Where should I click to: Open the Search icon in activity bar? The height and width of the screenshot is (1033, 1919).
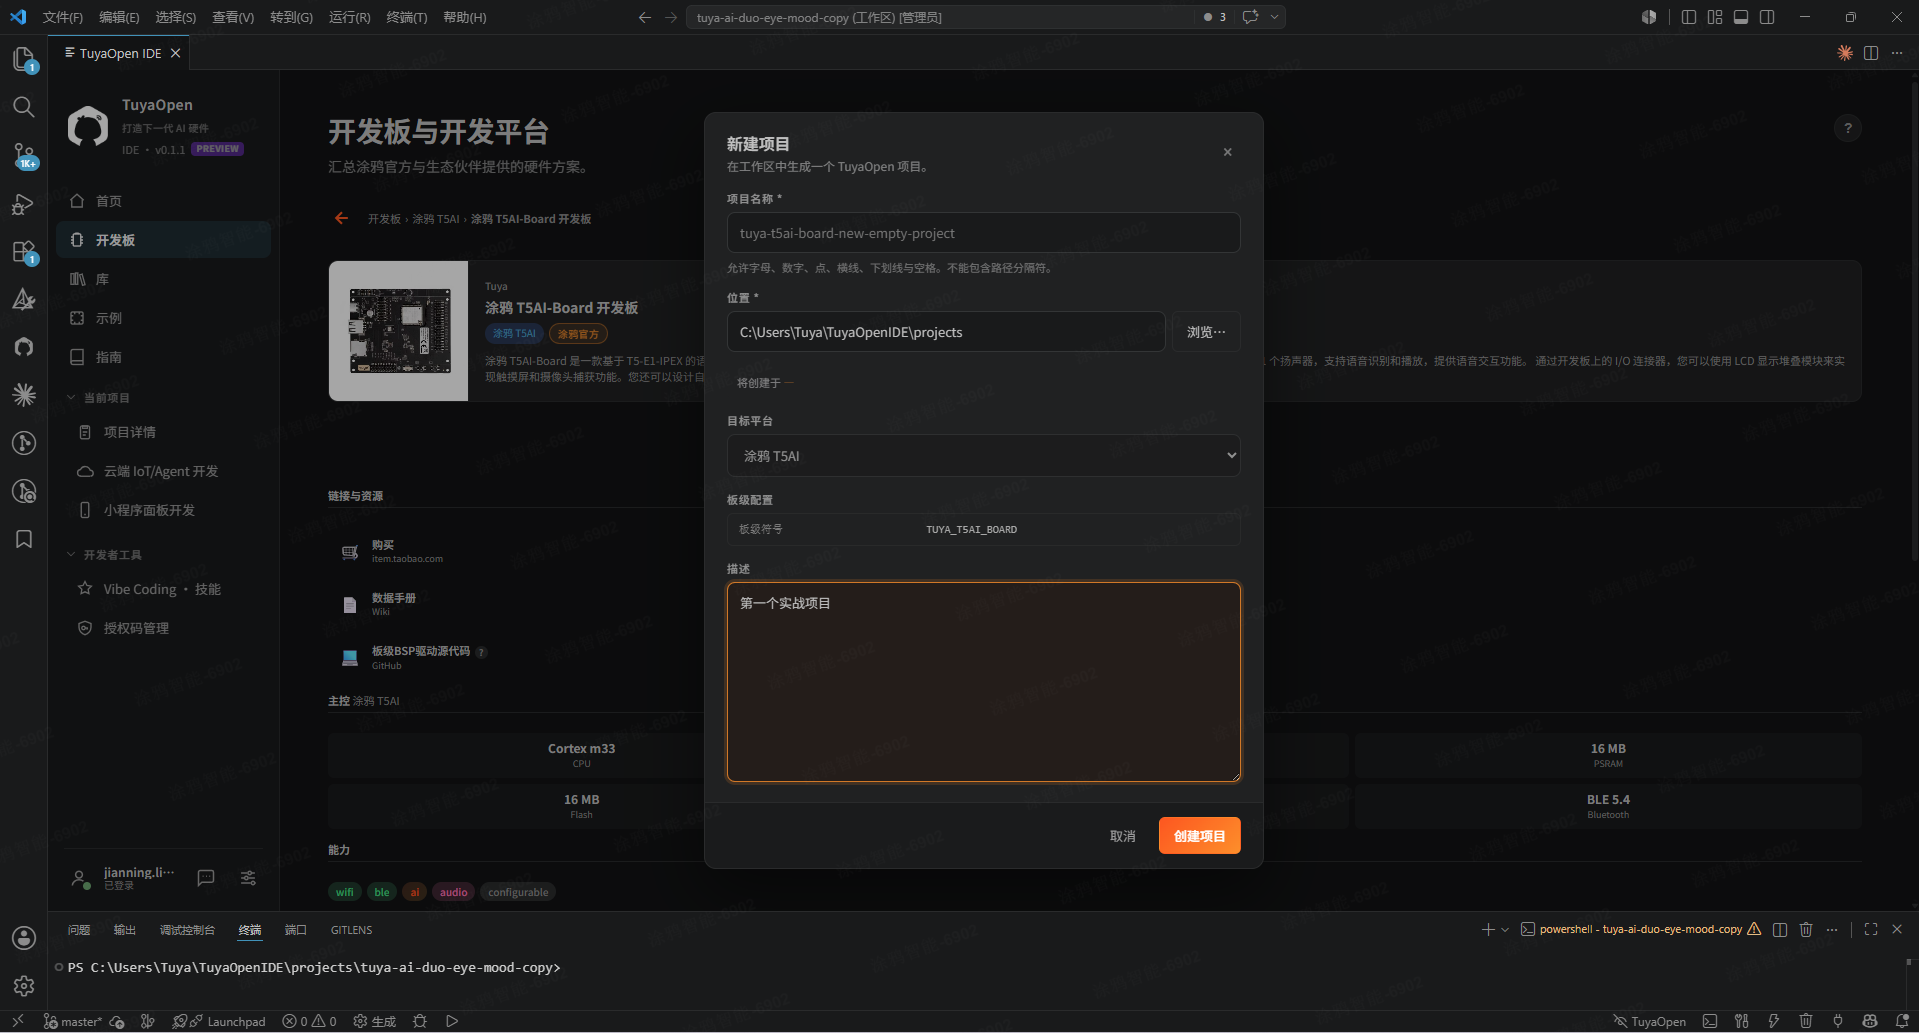[24, 107]
